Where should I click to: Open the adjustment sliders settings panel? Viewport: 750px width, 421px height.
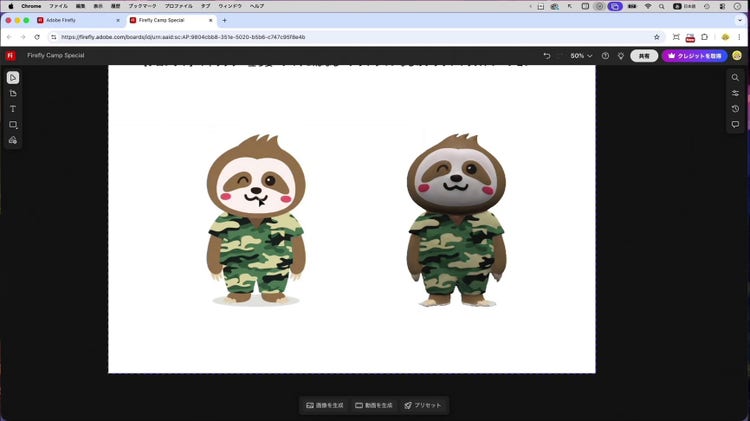coord(735,93)
